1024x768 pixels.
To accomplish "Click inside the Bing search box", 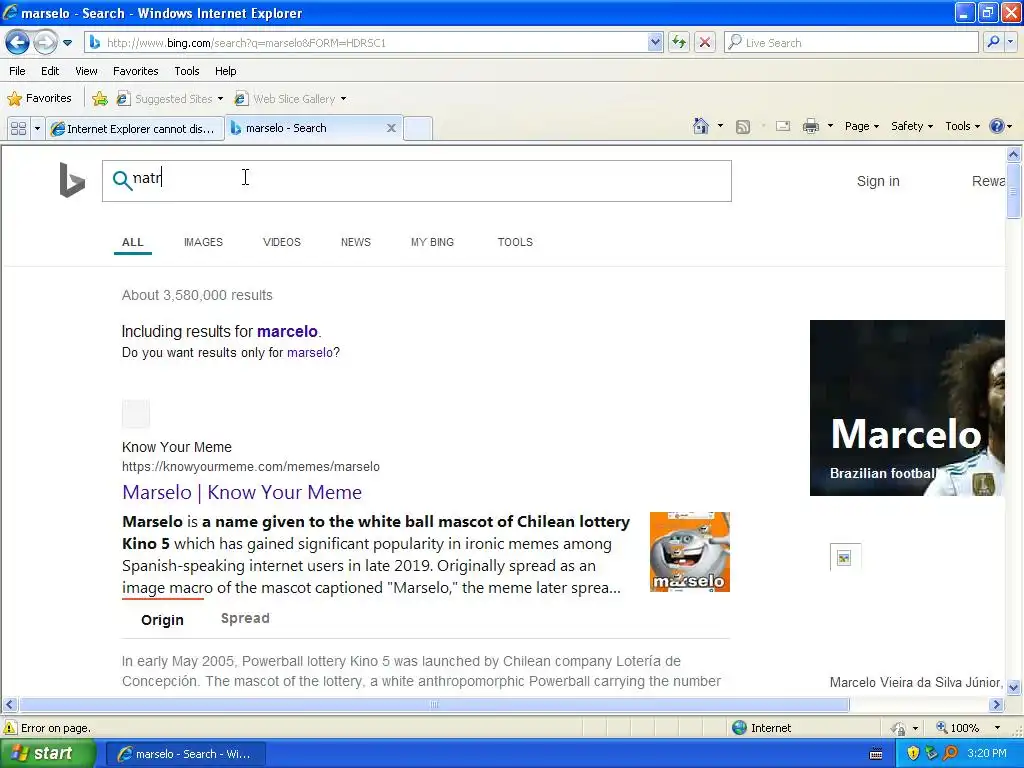I will [417, 181].
